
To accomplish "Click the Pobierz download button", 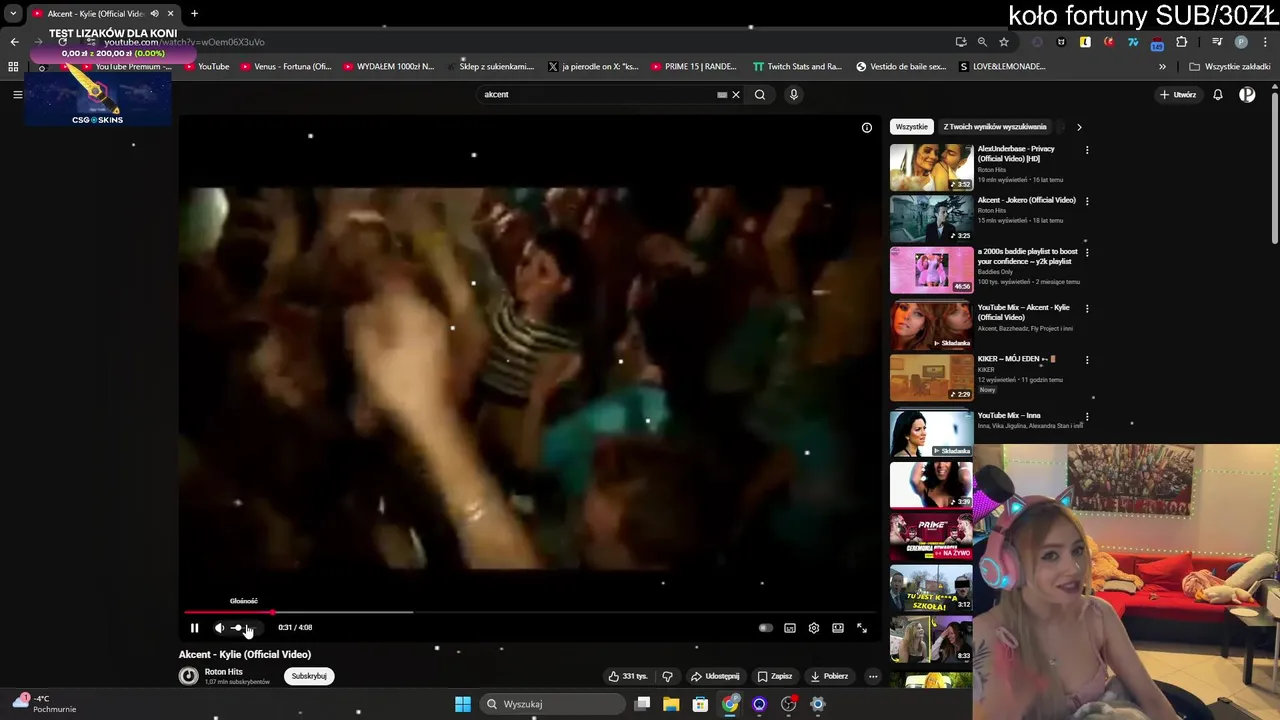I will pos(830,676).
